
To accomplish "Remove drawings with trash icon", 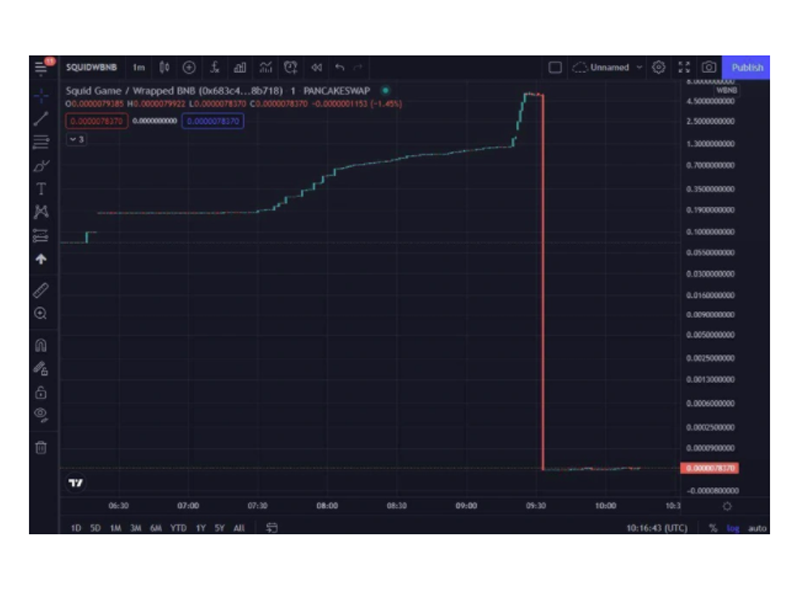I will (41, 447).
